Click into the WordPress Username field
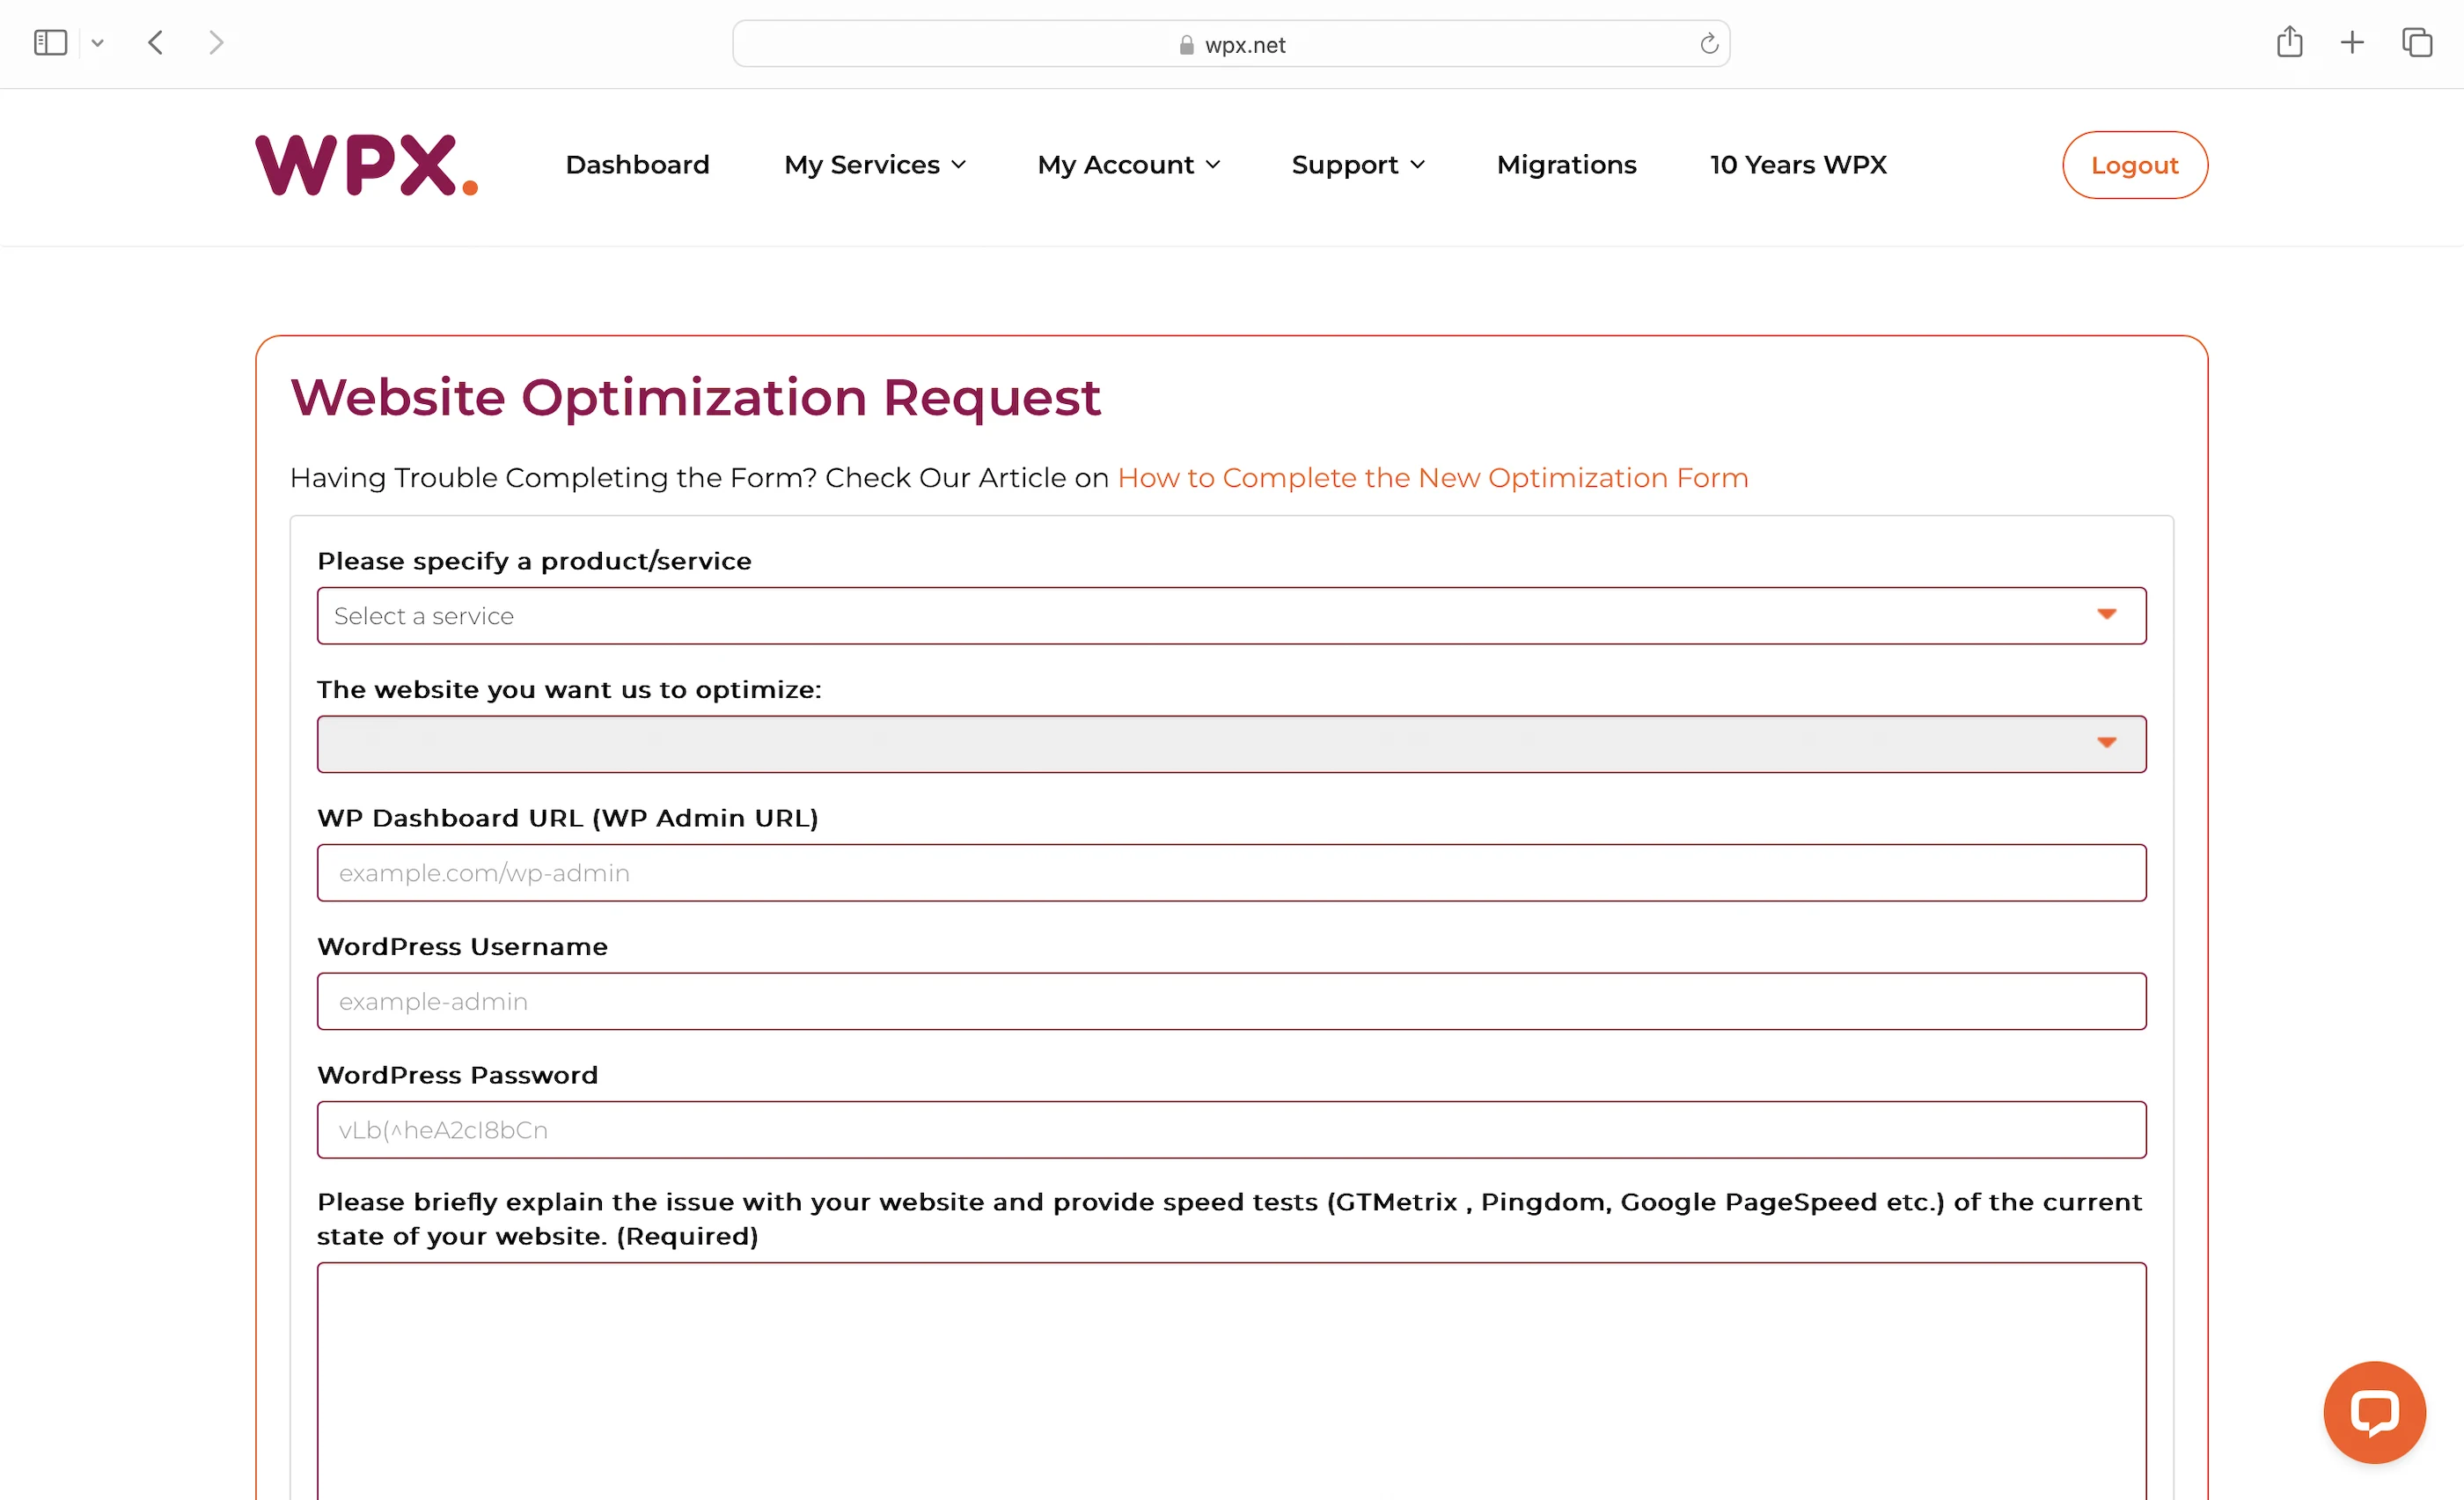Image resolution: width=2464 pixels, height=1500 pixels. [x=1231, y=1001]
